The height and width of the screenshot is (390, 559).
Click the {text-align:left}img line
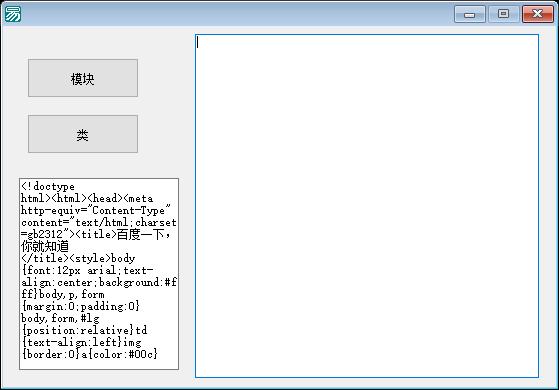(81, 342)
